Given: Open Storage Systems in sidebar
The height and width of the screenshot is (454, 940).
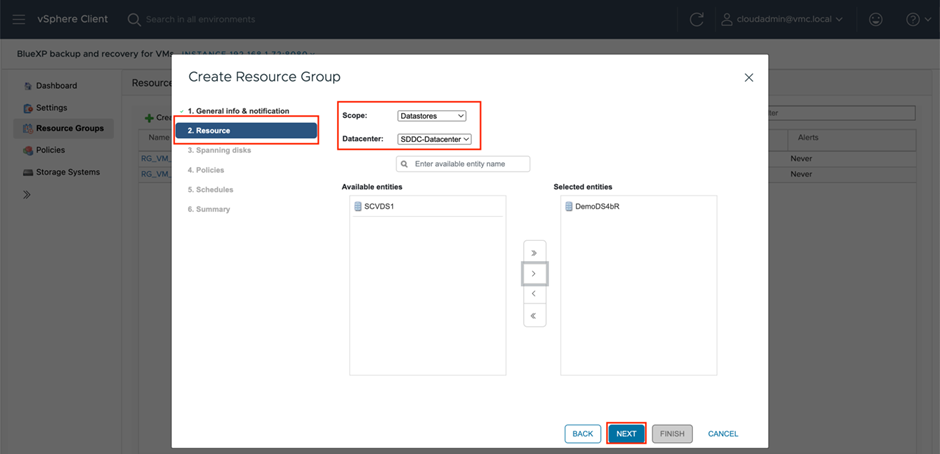Looking at the screenshot, I should pos(67,172).
